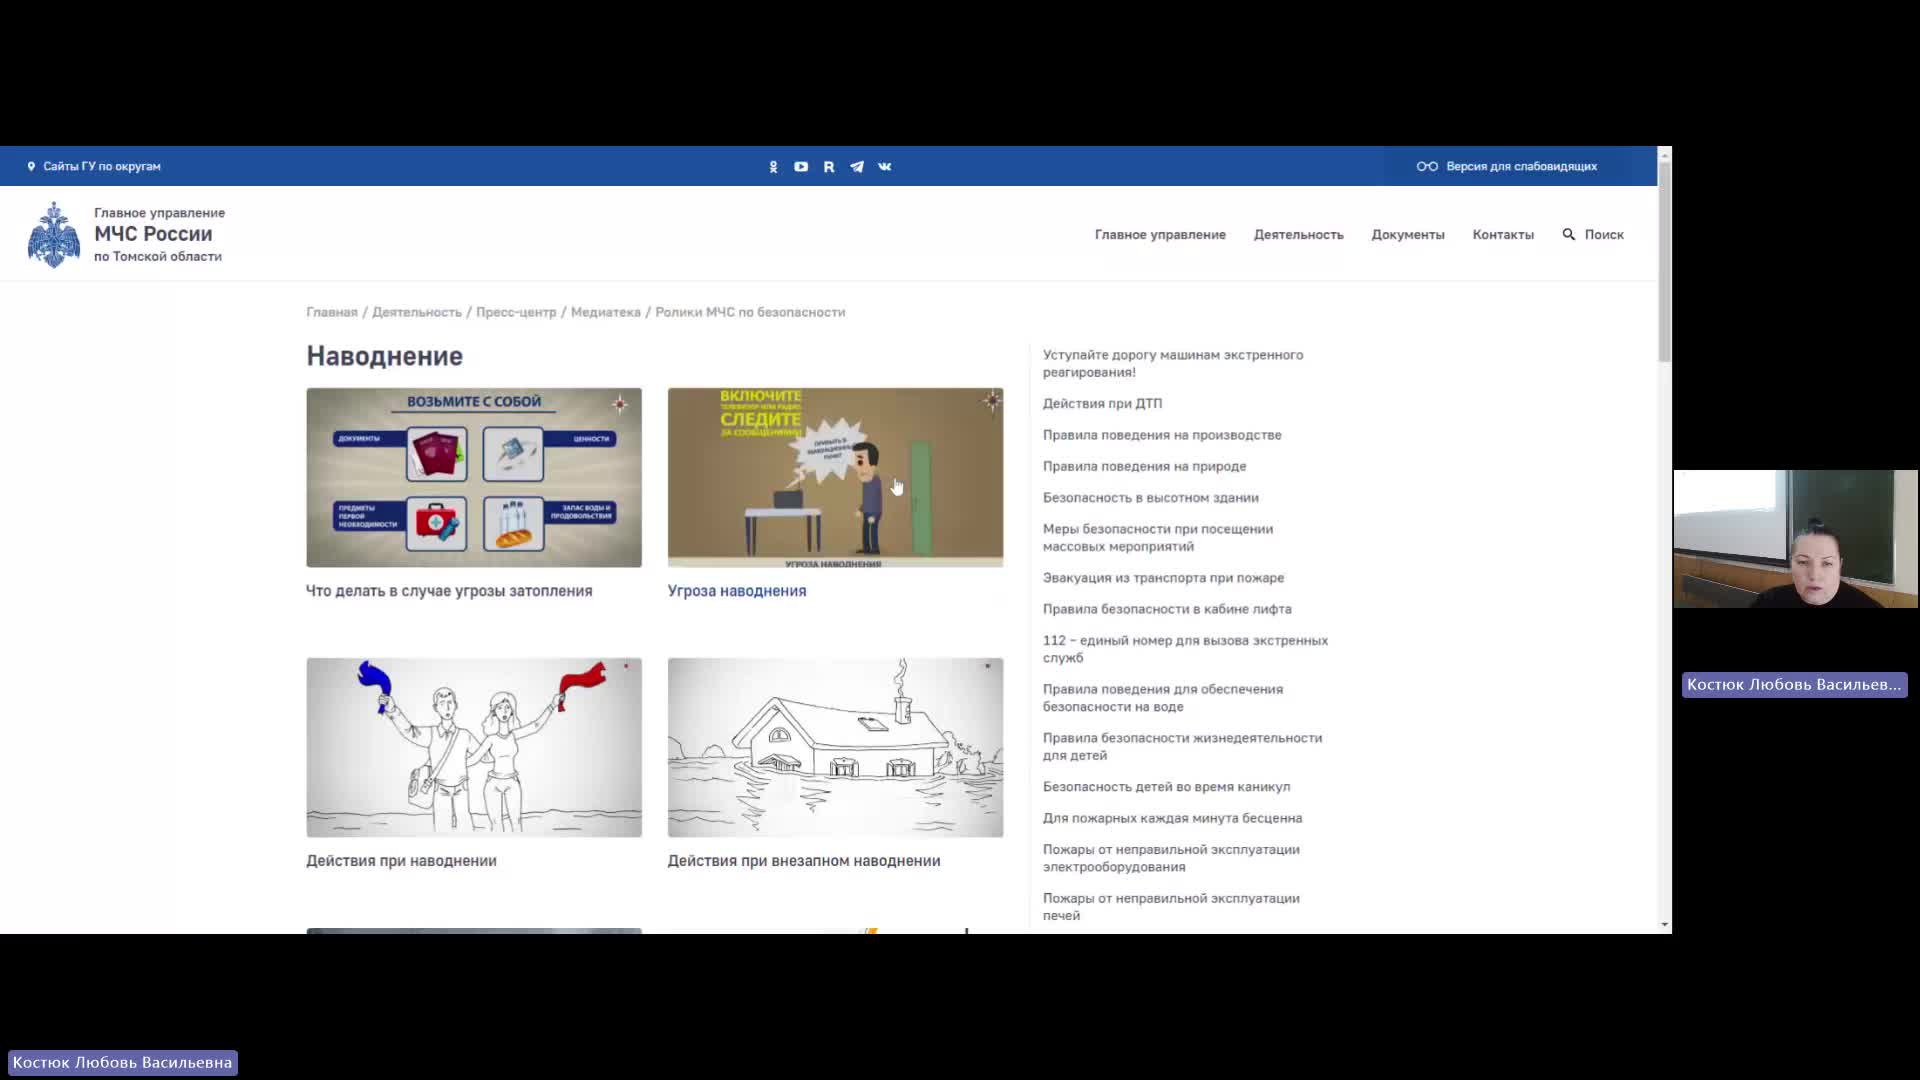Screen dimensions: 1920x1080
Task: Open Пожары от неправильной эксплуатации печей
Action: [x=1171, y=907]
